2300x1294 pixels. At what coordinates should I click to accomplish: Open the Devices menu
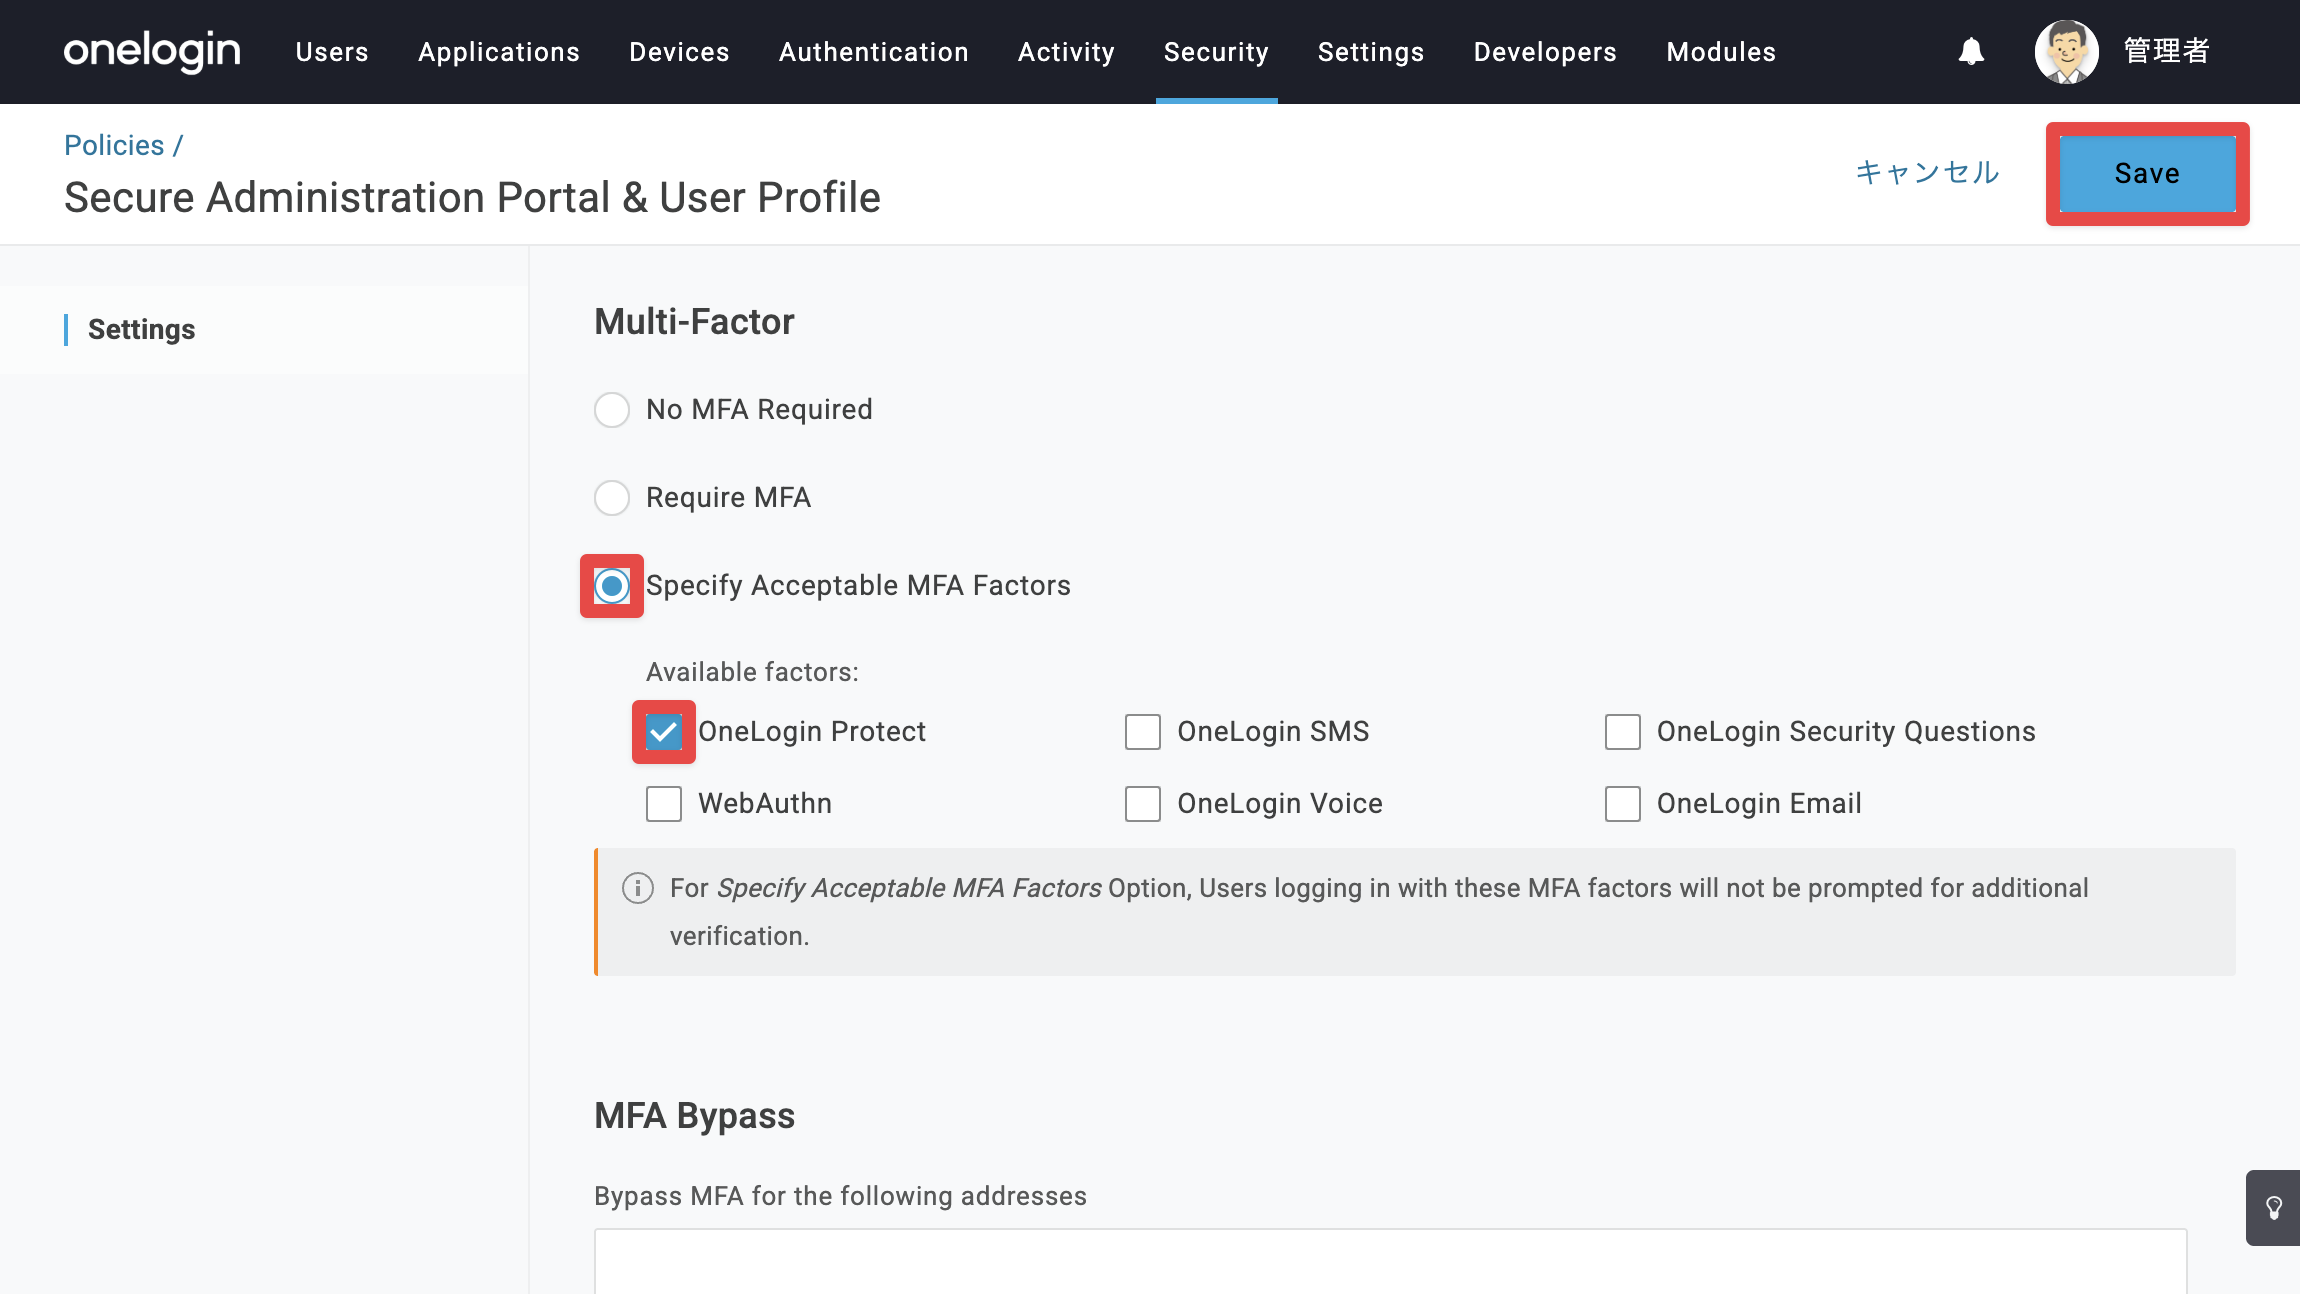click(679, 52)
